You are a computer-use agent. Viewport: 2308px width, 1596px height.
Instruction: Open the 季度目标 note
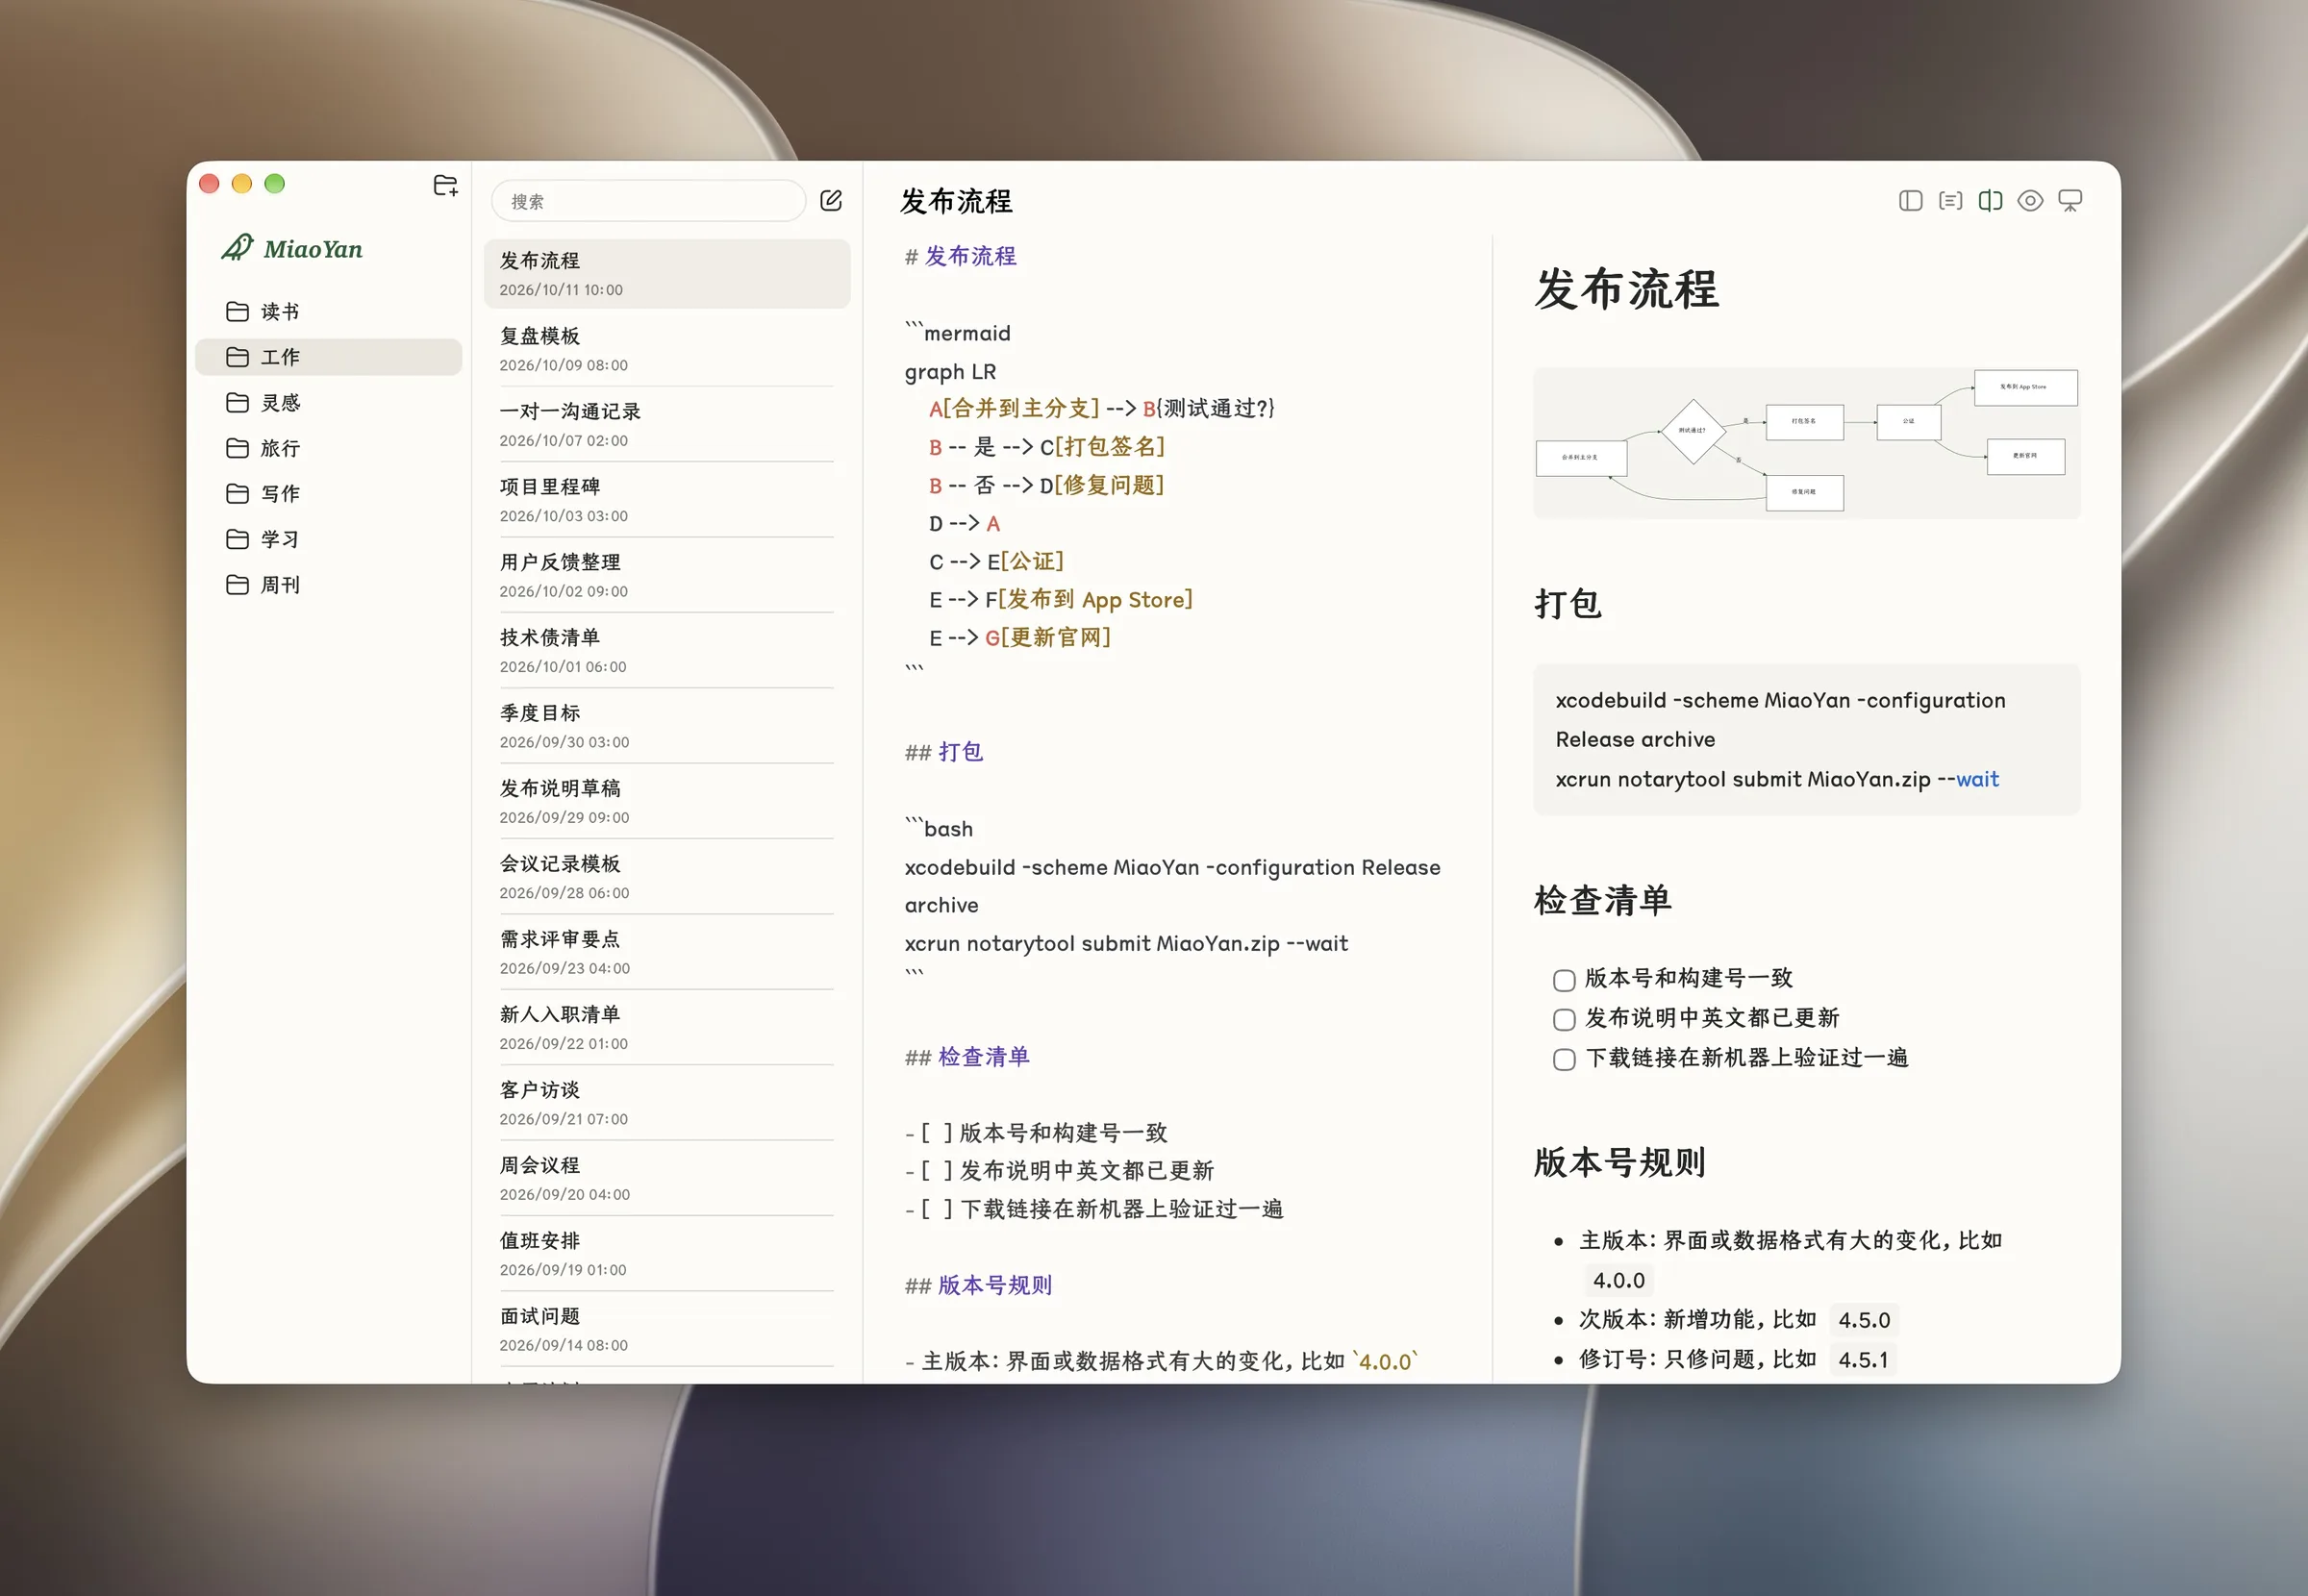pos(667,726)
